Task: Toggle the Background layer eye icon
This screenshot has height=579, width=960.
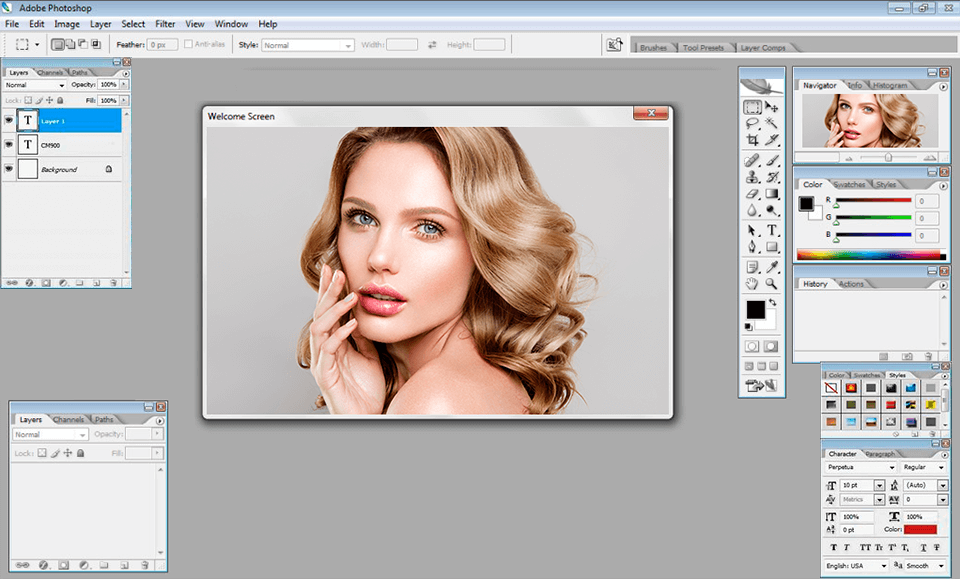Action: point(9,169)
